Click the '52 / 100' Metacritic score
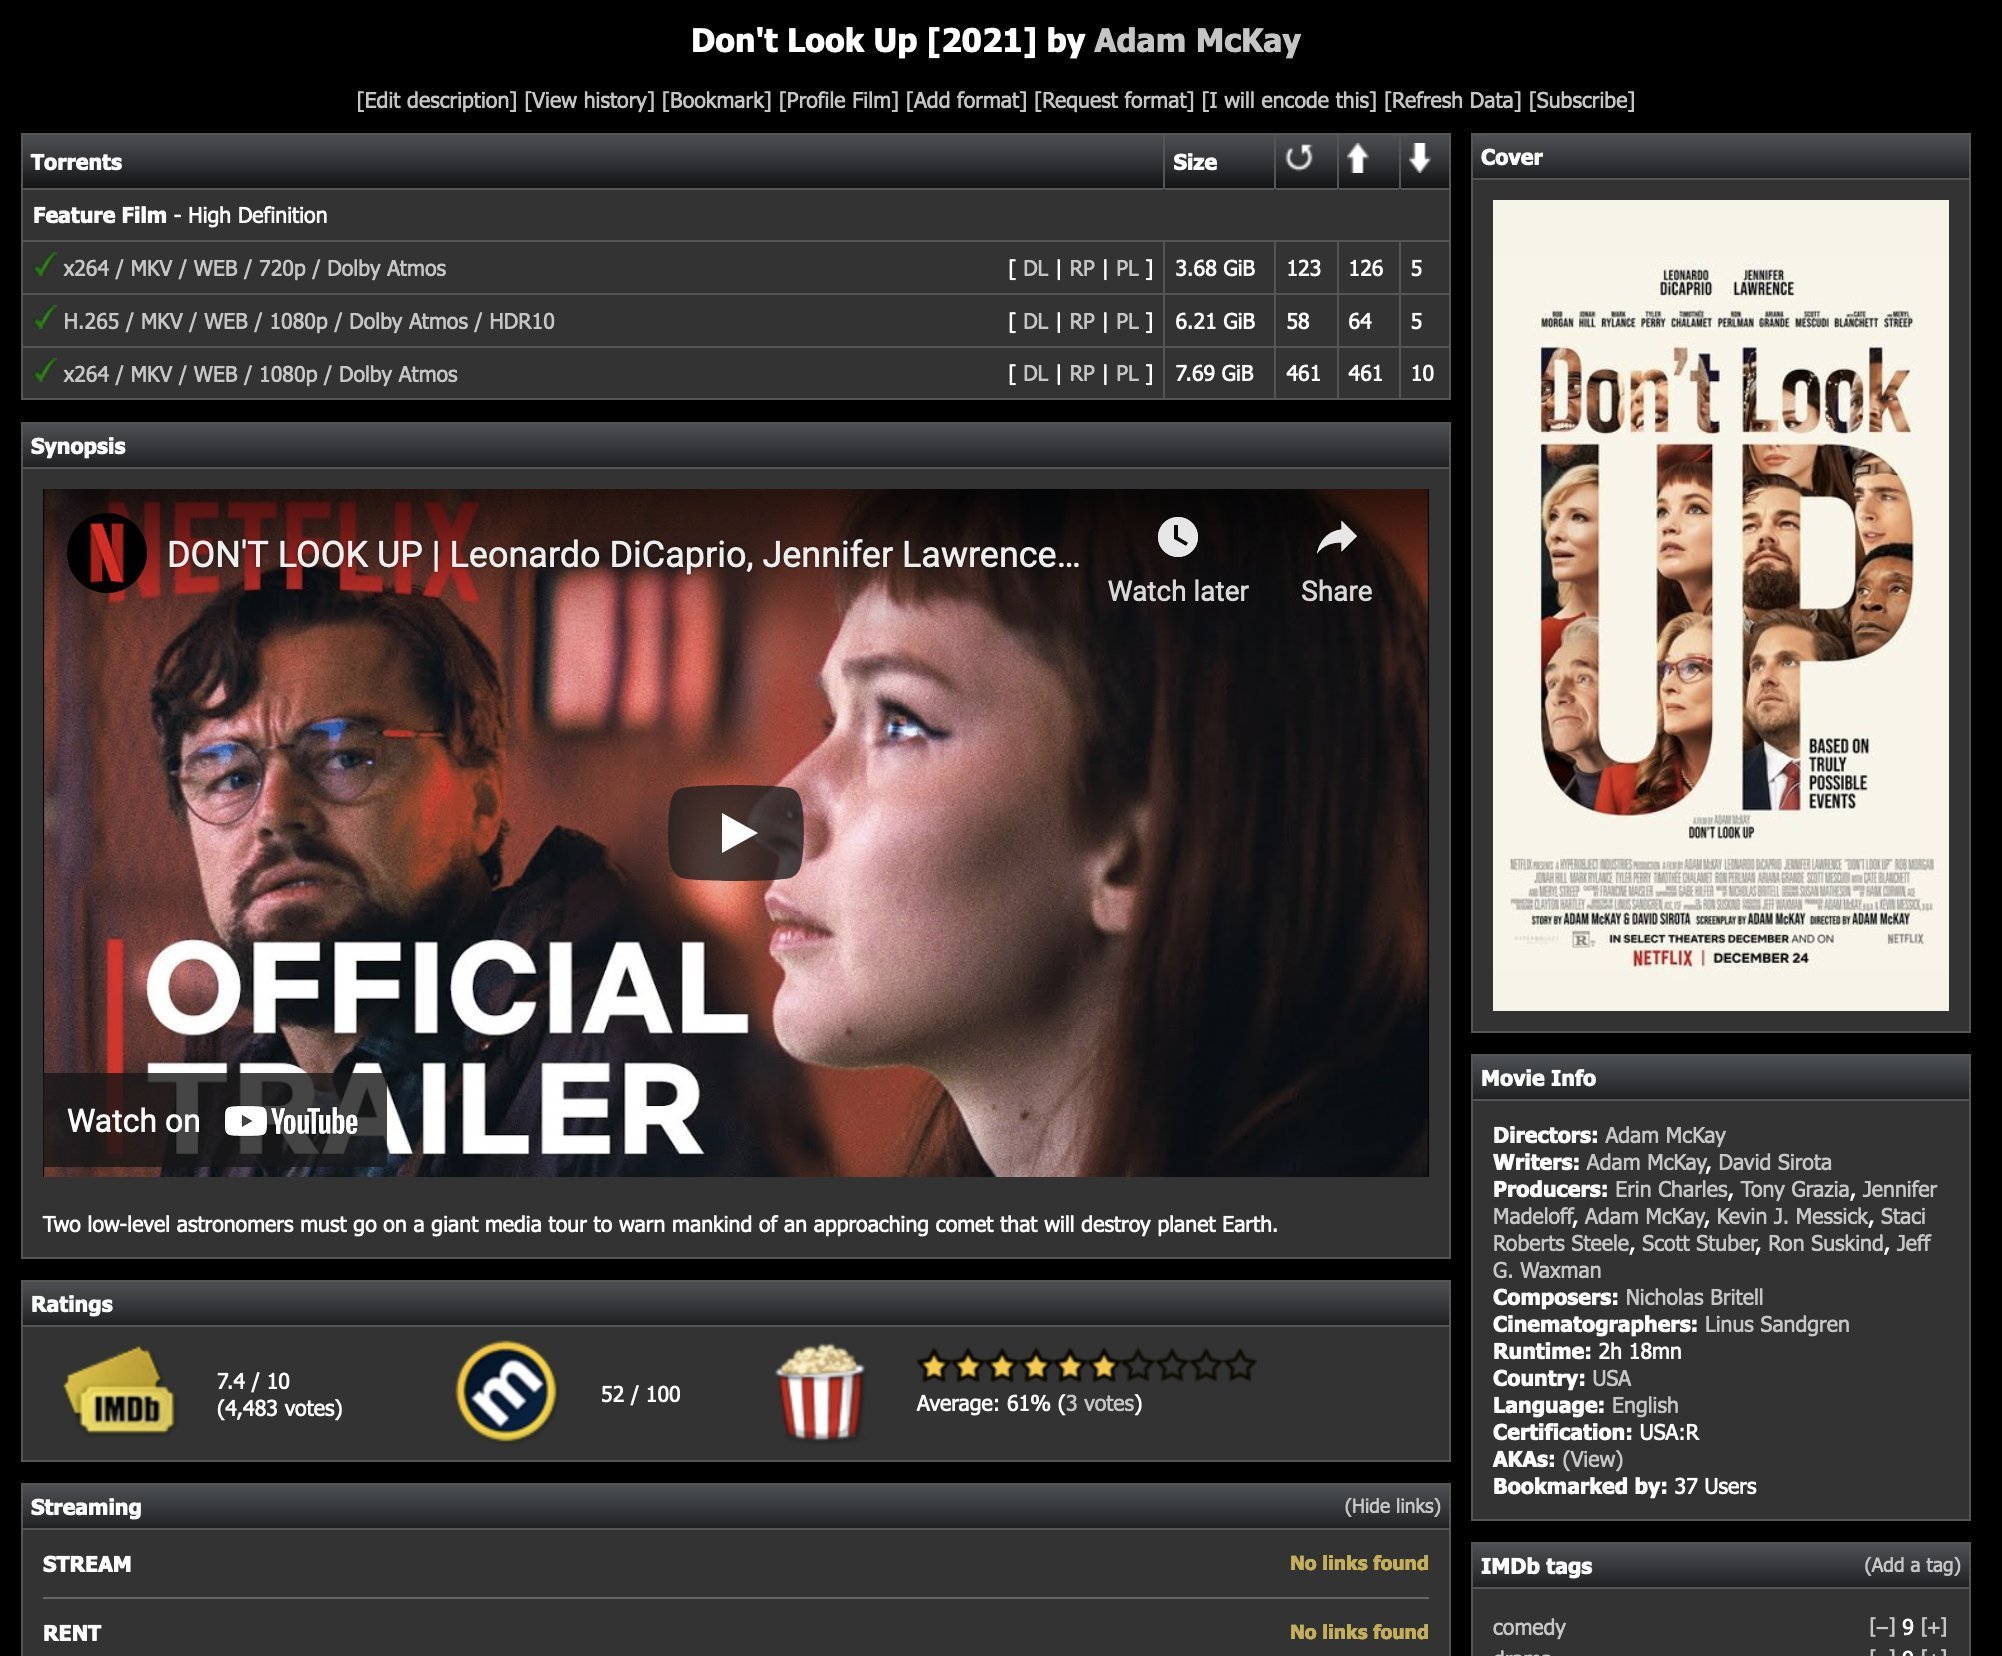This screenshot has height=1656, width=2002. point(640,1394)
